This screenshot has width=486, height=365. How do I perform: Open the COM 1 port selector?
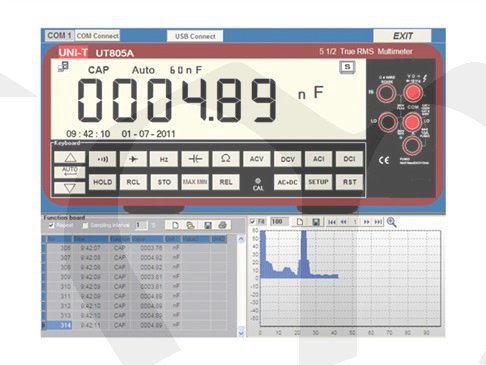click(x=60, y=35)
